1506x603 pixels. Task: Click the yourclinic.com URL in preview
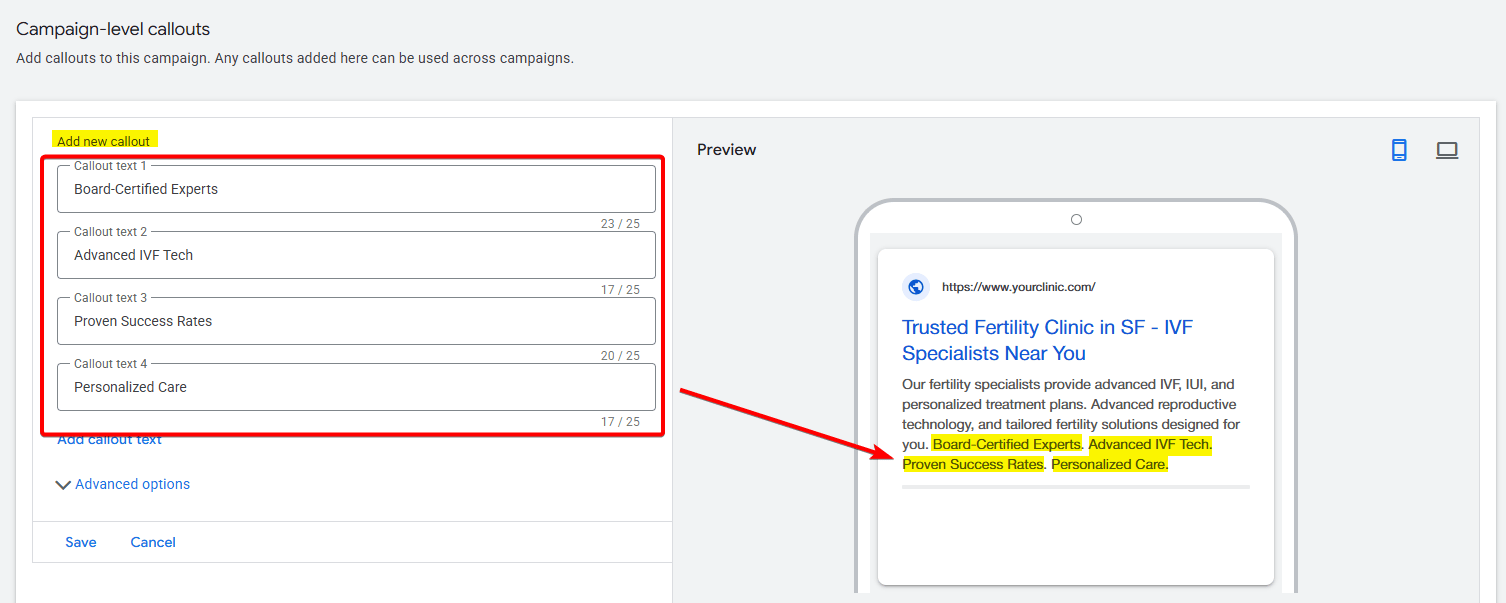[x=1018, y=287]
